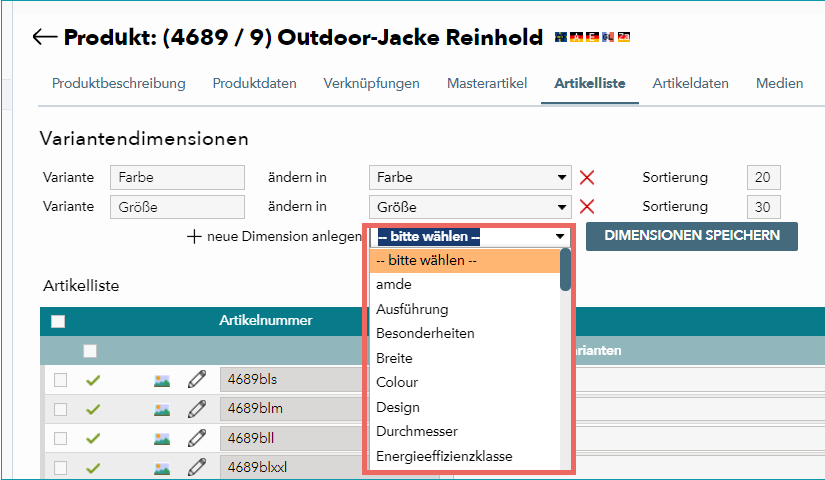Image resolution: width=825 pixels, height=480 pixels.
Task: Click article number field 4689bll
Action: pyautogui.click(x=291, y=438)
